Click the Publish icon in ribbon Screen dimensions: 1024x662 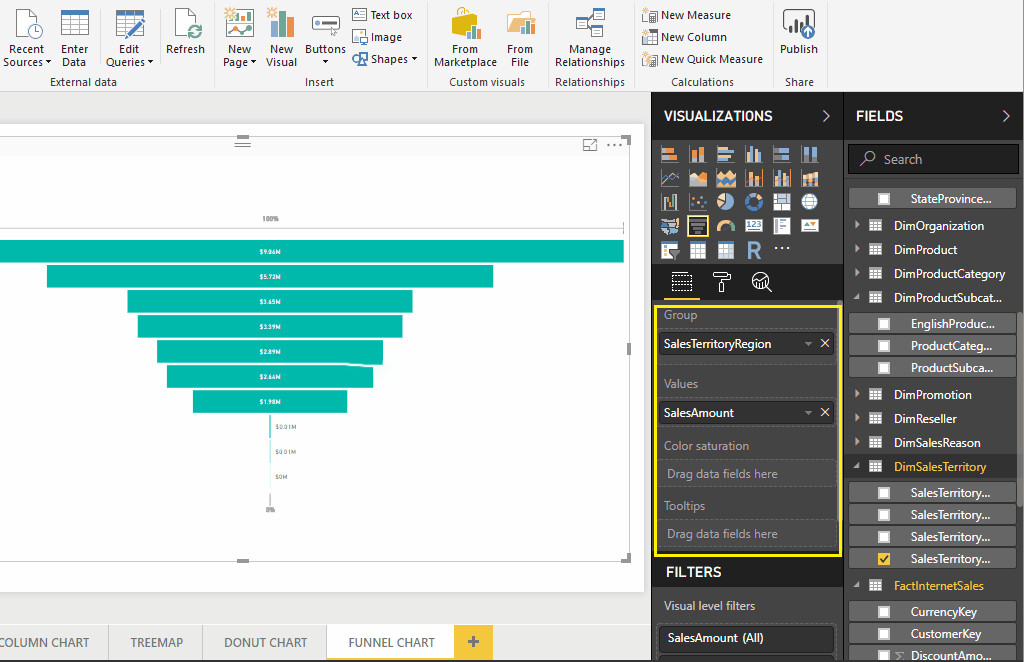point(798,33)
